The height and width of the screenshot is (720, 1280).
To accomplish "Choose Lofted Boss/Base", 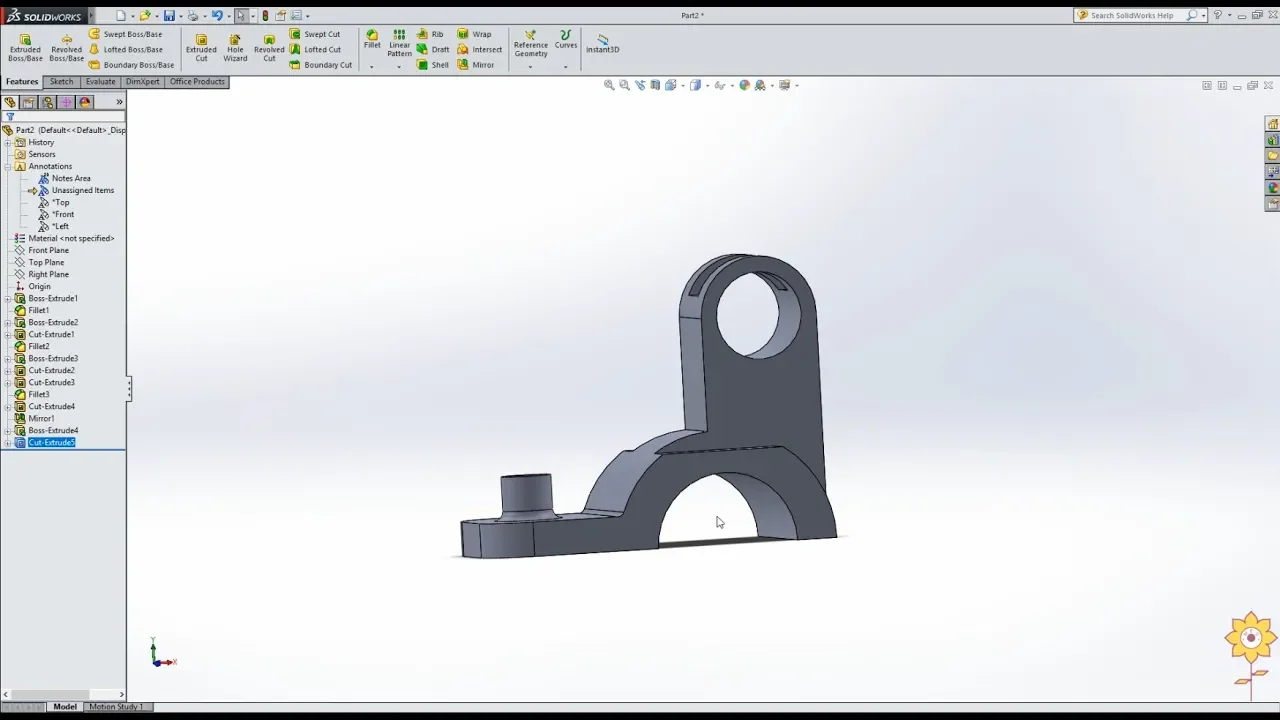I will (x=125, y=49).
